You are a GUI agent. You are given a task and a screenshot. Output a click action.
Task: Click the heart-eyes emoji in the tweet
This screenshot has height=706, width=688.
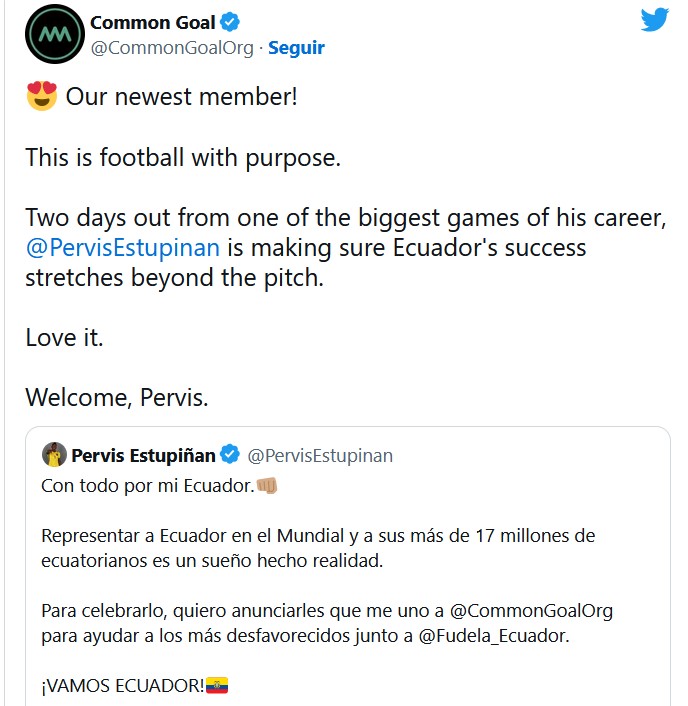(x=41, y=97)
